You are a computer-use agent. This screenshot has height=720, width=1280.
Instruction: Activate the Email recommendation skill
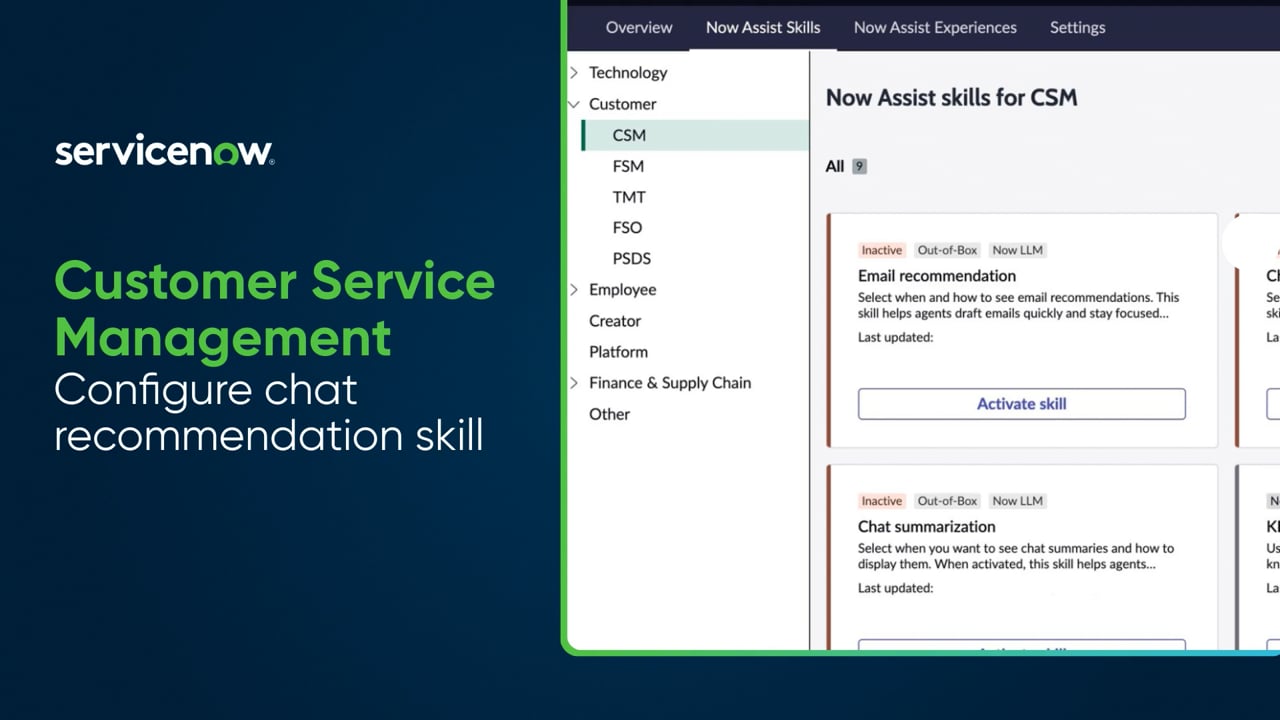point(1021,404)
